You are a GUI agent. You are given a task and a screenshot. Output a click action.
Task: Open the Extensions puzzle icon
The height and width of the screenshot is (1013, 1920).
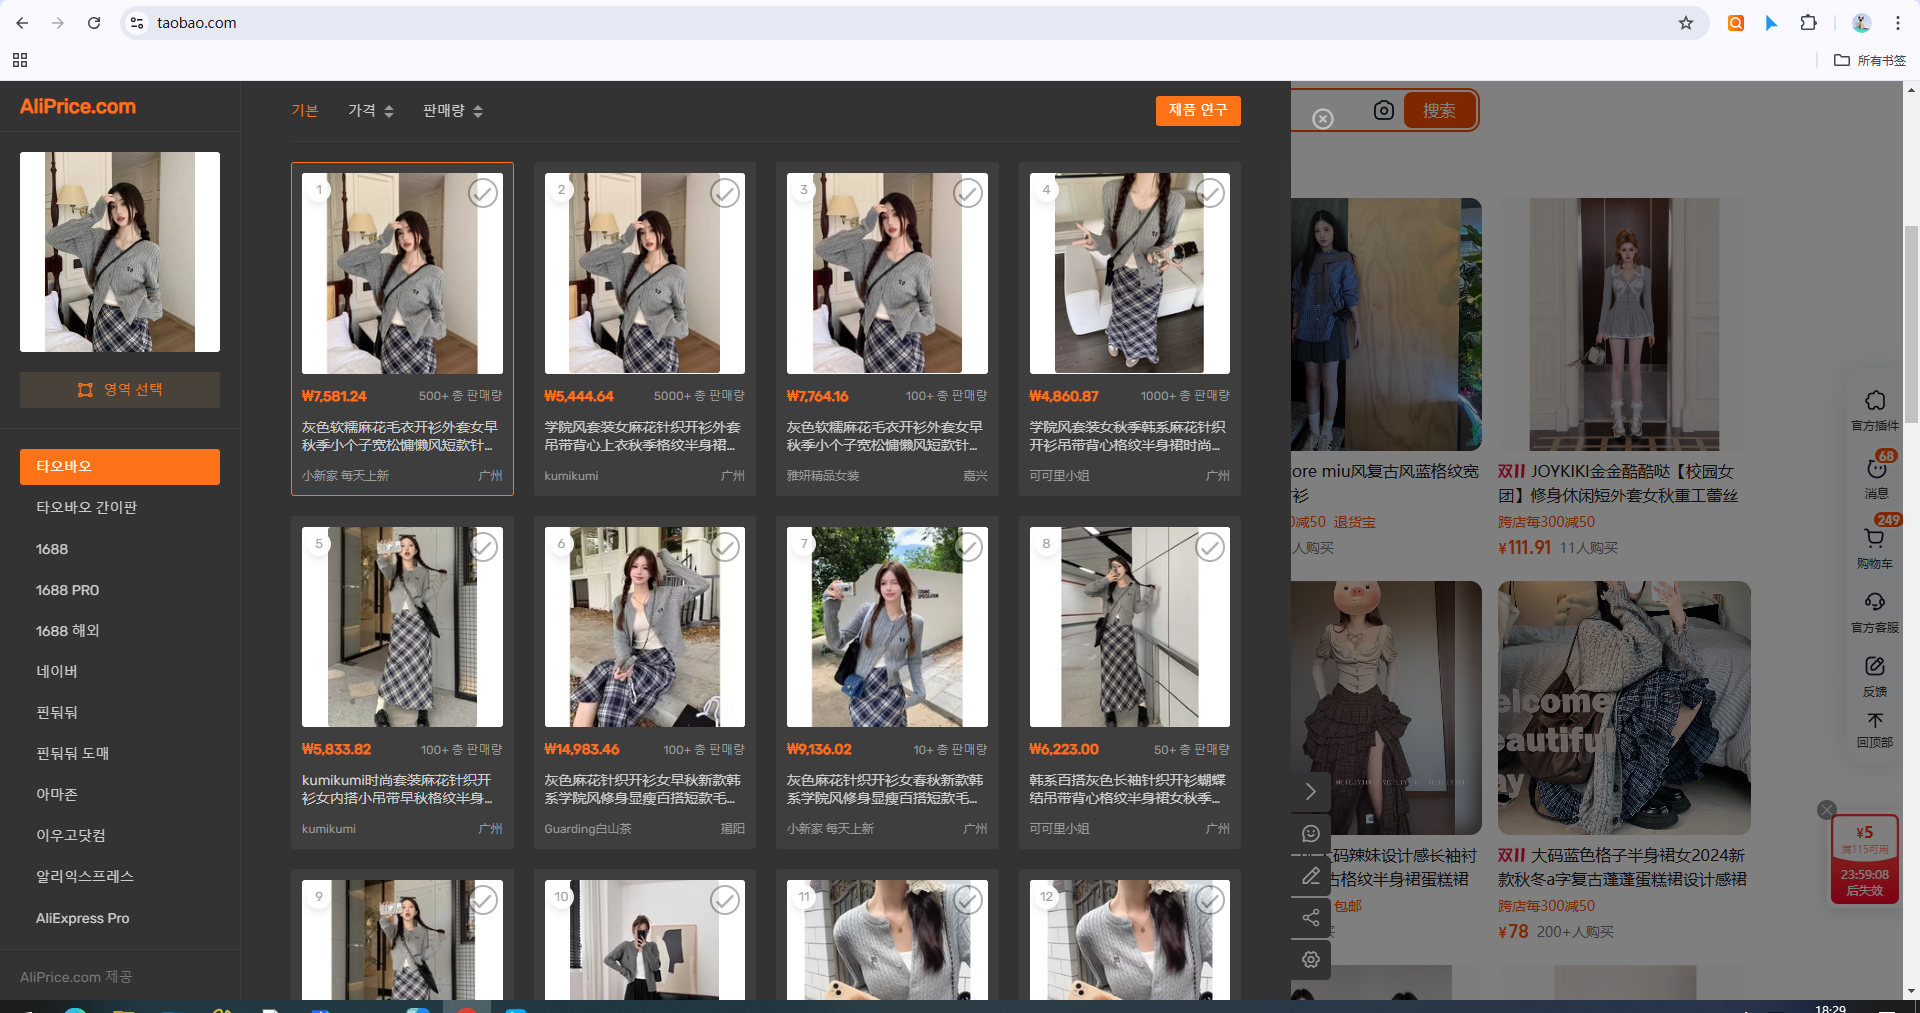[1808, 23]
